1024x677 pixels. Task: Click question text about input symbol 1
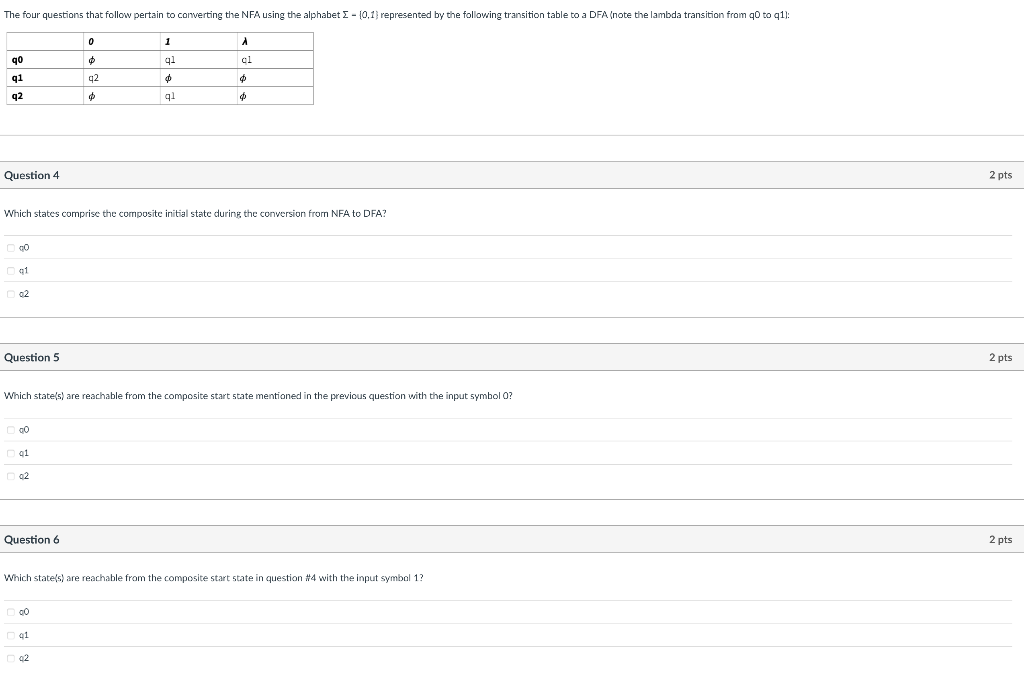click(x=214, y=578)
